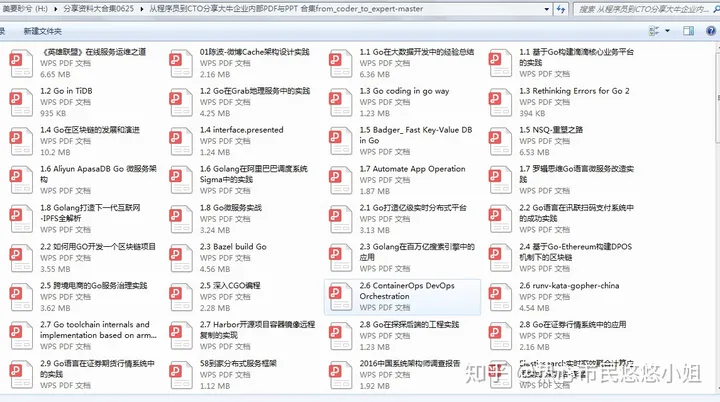Toggle the preview pane icon
Screen dimensions: 720x402
[x=688, y=31]
